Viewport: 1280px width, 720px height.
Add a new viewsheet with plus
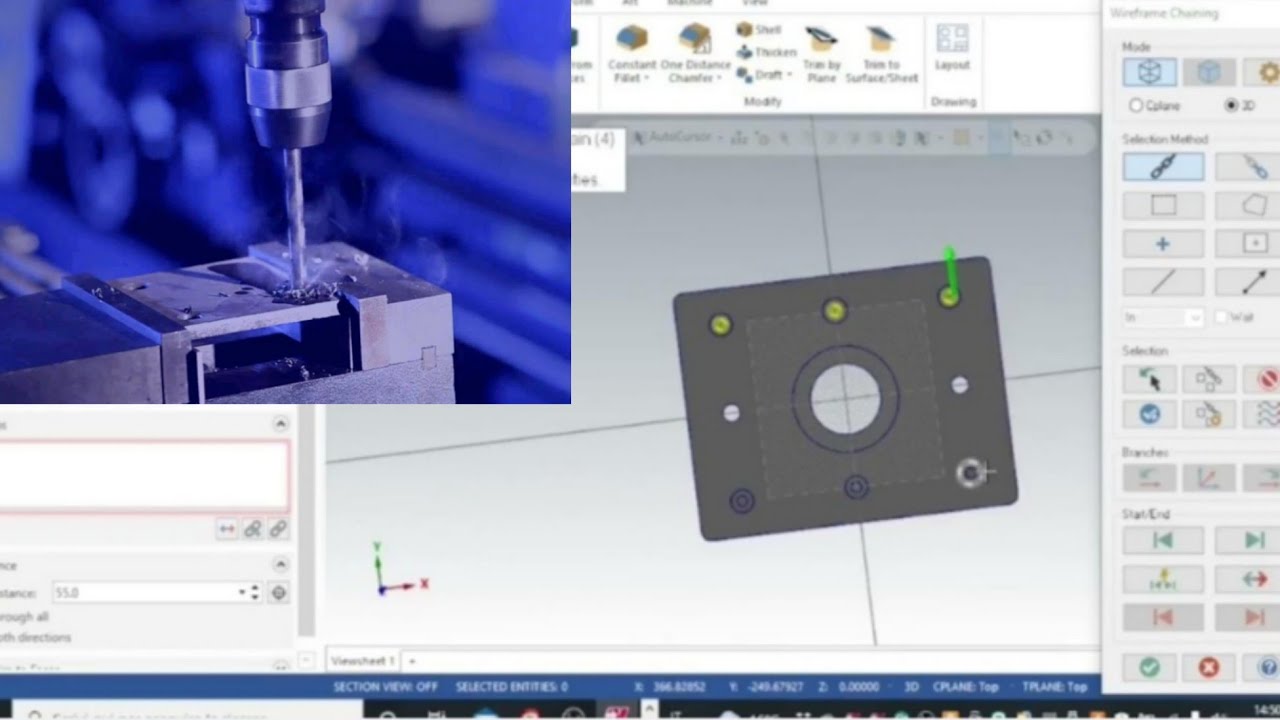point(412,661)
